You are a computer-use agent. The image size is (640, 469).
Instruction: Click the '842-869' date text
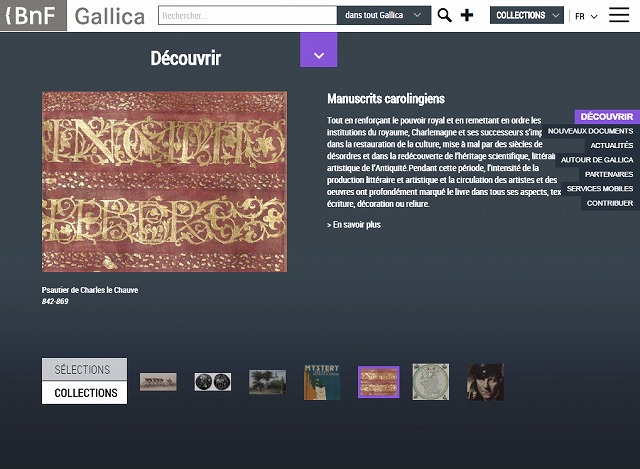[55, 301]
